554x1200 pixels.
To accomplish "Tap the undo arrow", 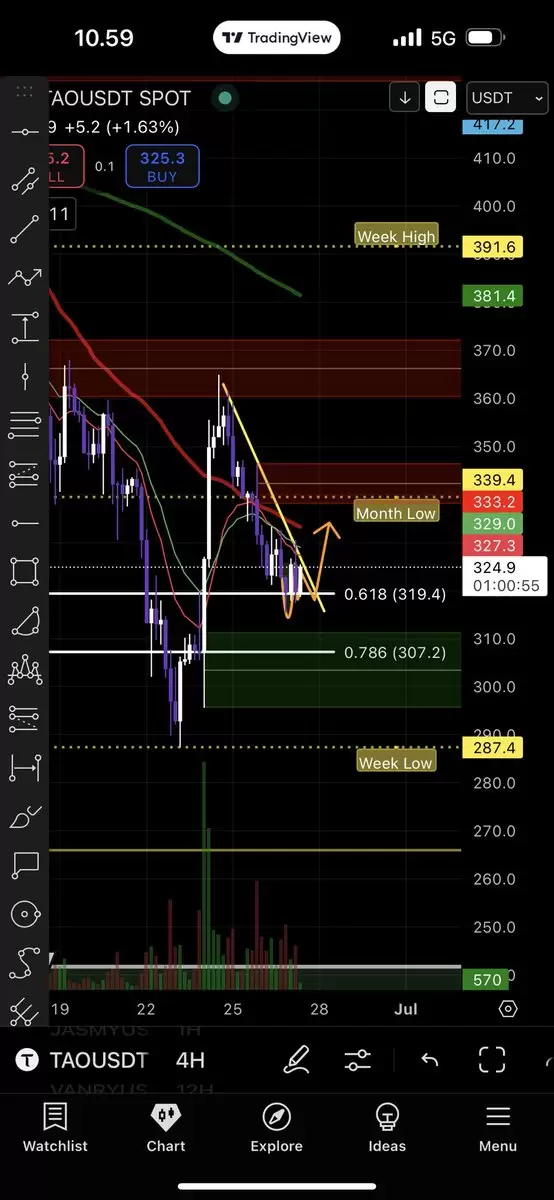I will click(430, 1060).
